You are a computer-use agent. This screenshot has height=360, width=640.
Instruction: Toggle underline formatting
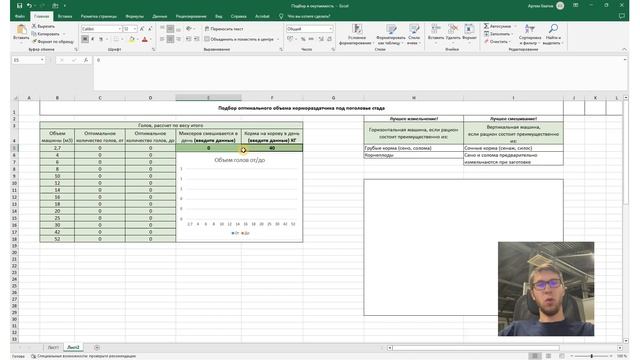click(x=101, y=39)
